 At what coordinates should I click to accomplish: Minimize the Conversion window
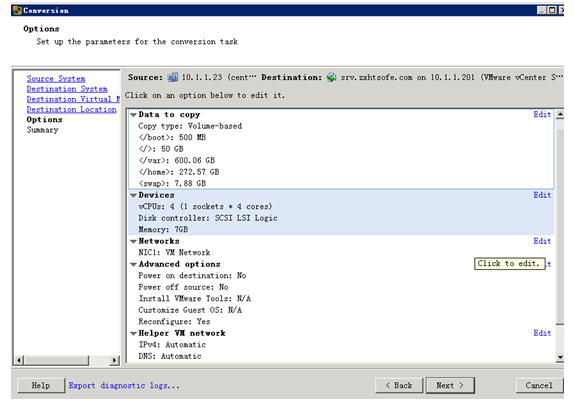coord(542,10)
